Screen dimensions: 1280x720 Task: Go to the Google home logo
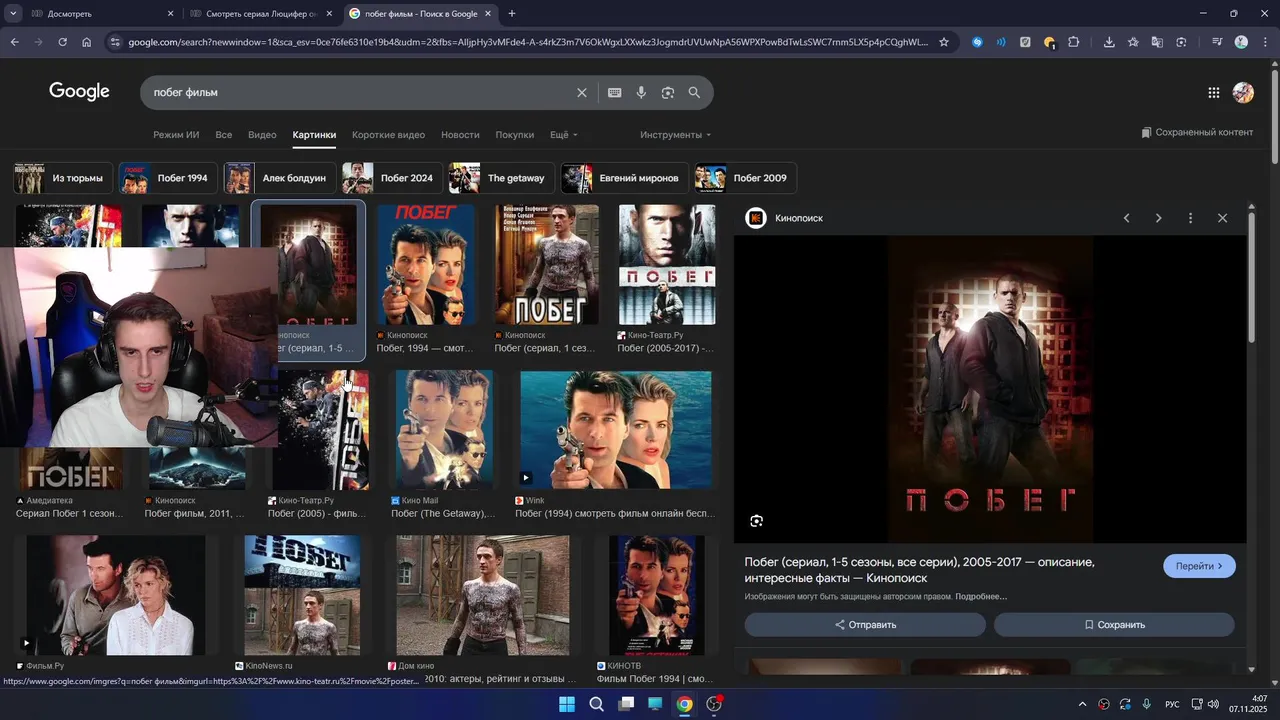(x=79, y=92)
